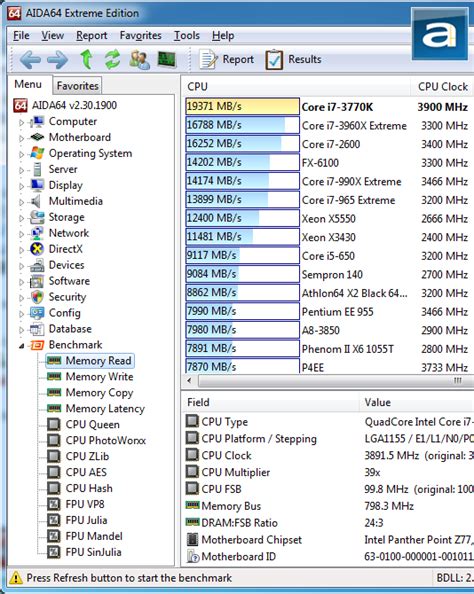474x594 pixels.
Task: Click the green monitor toolbar icon
Action: (167, 59)
